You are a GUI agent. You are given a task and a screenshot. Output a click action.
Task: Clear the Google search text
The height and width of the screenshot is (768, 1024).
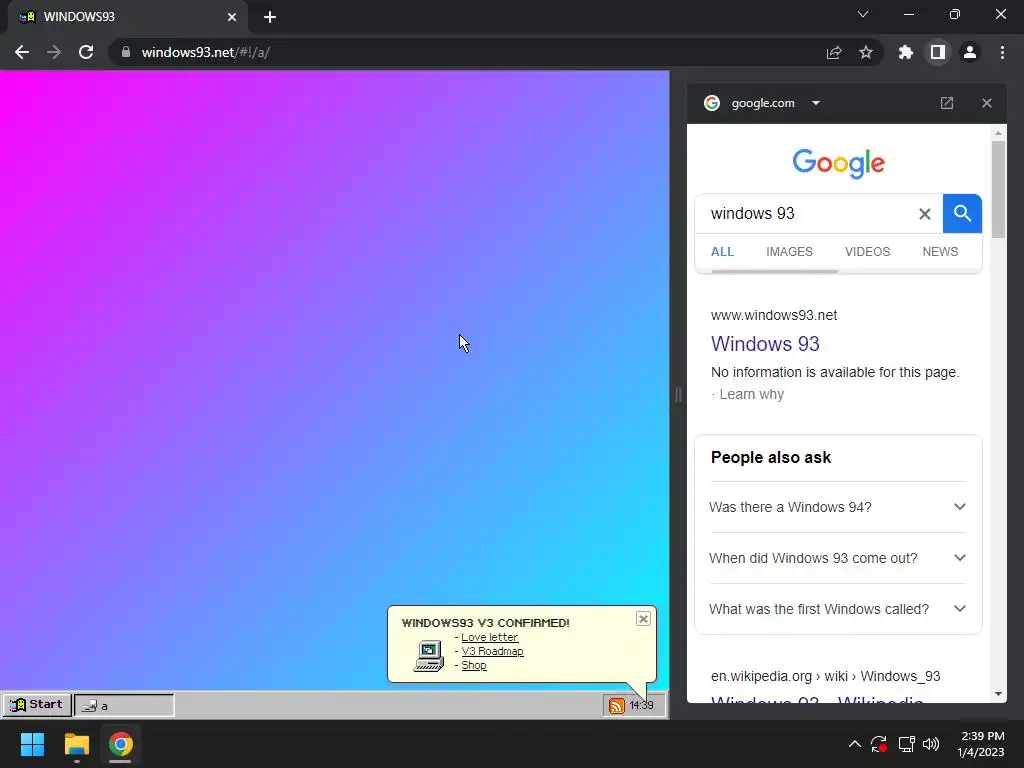[x=925, y=214]
